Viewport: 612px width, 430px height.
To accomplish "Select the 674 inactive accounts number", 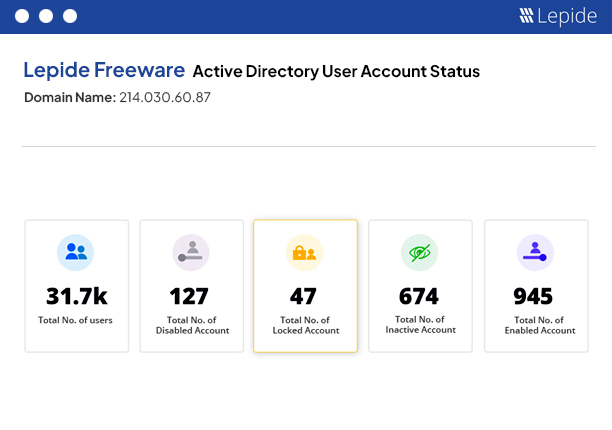I will click(419, 296).
